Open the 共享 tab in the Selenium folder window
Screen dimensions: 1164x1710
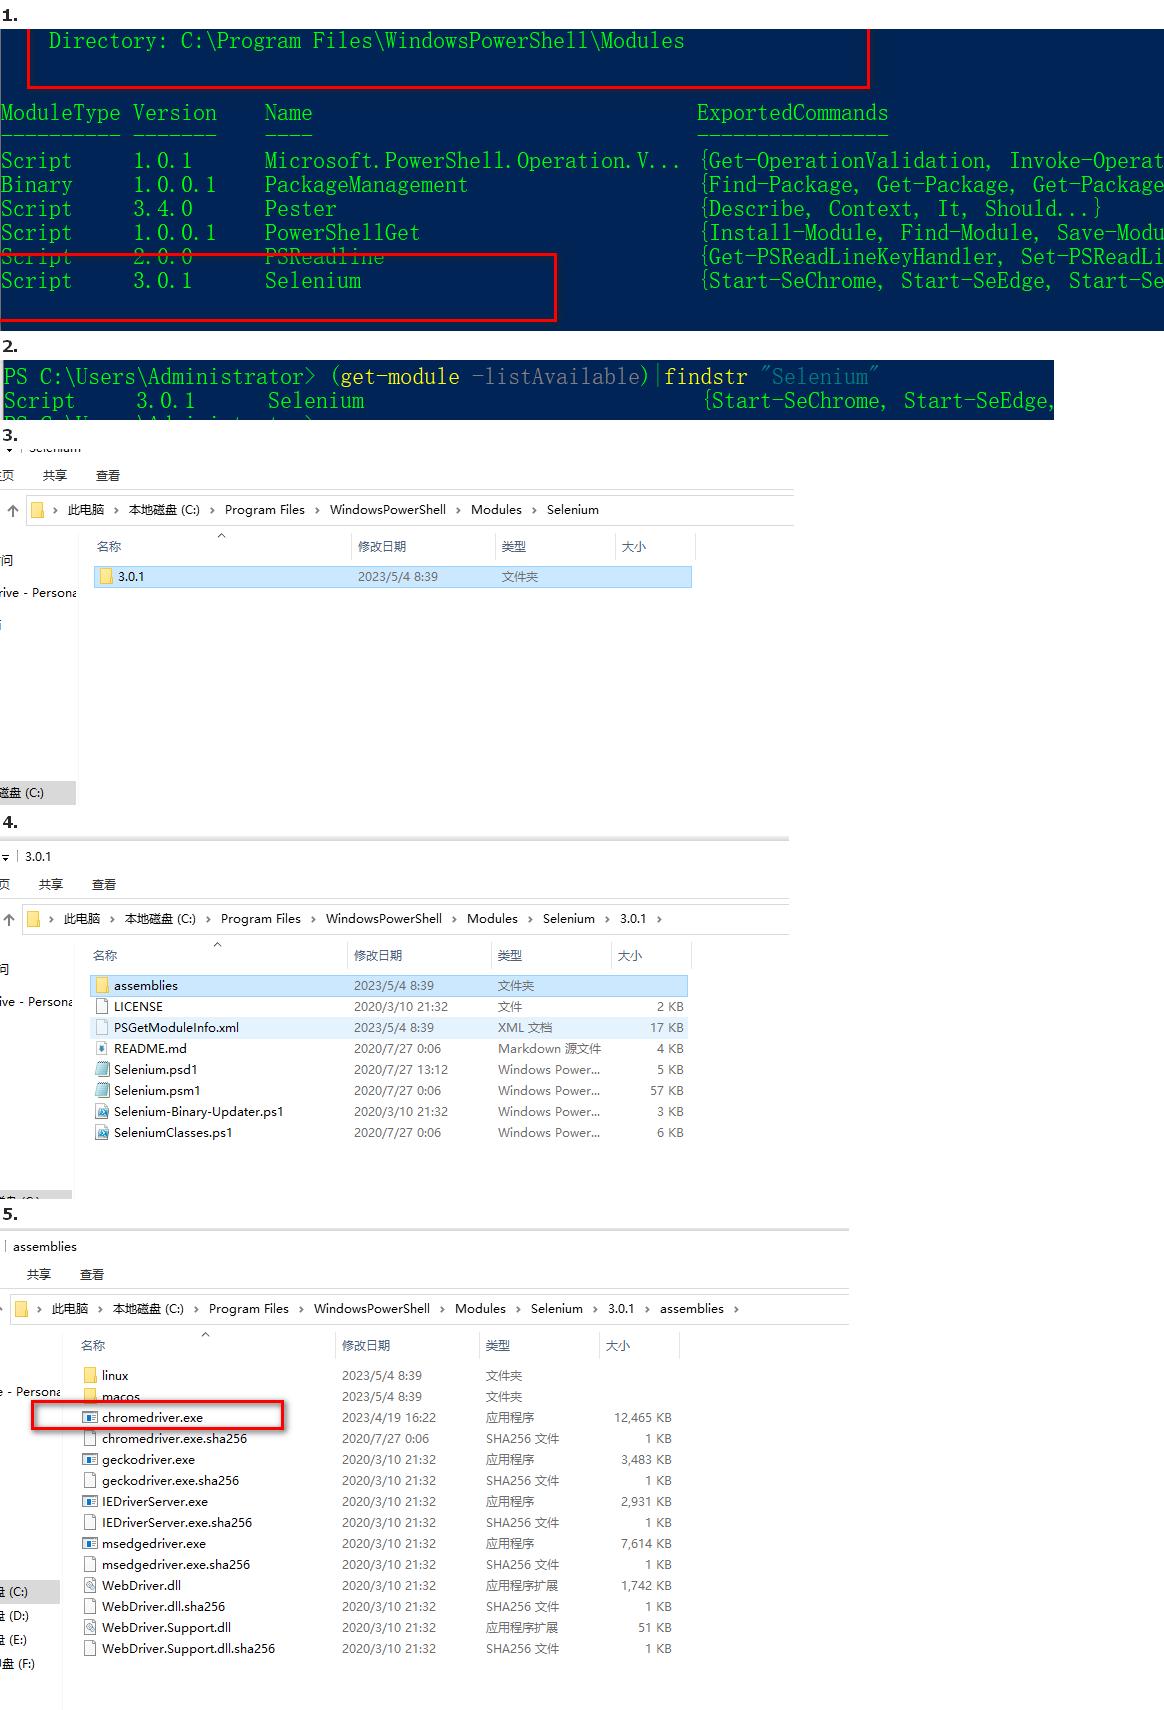(x=55, y=476)
